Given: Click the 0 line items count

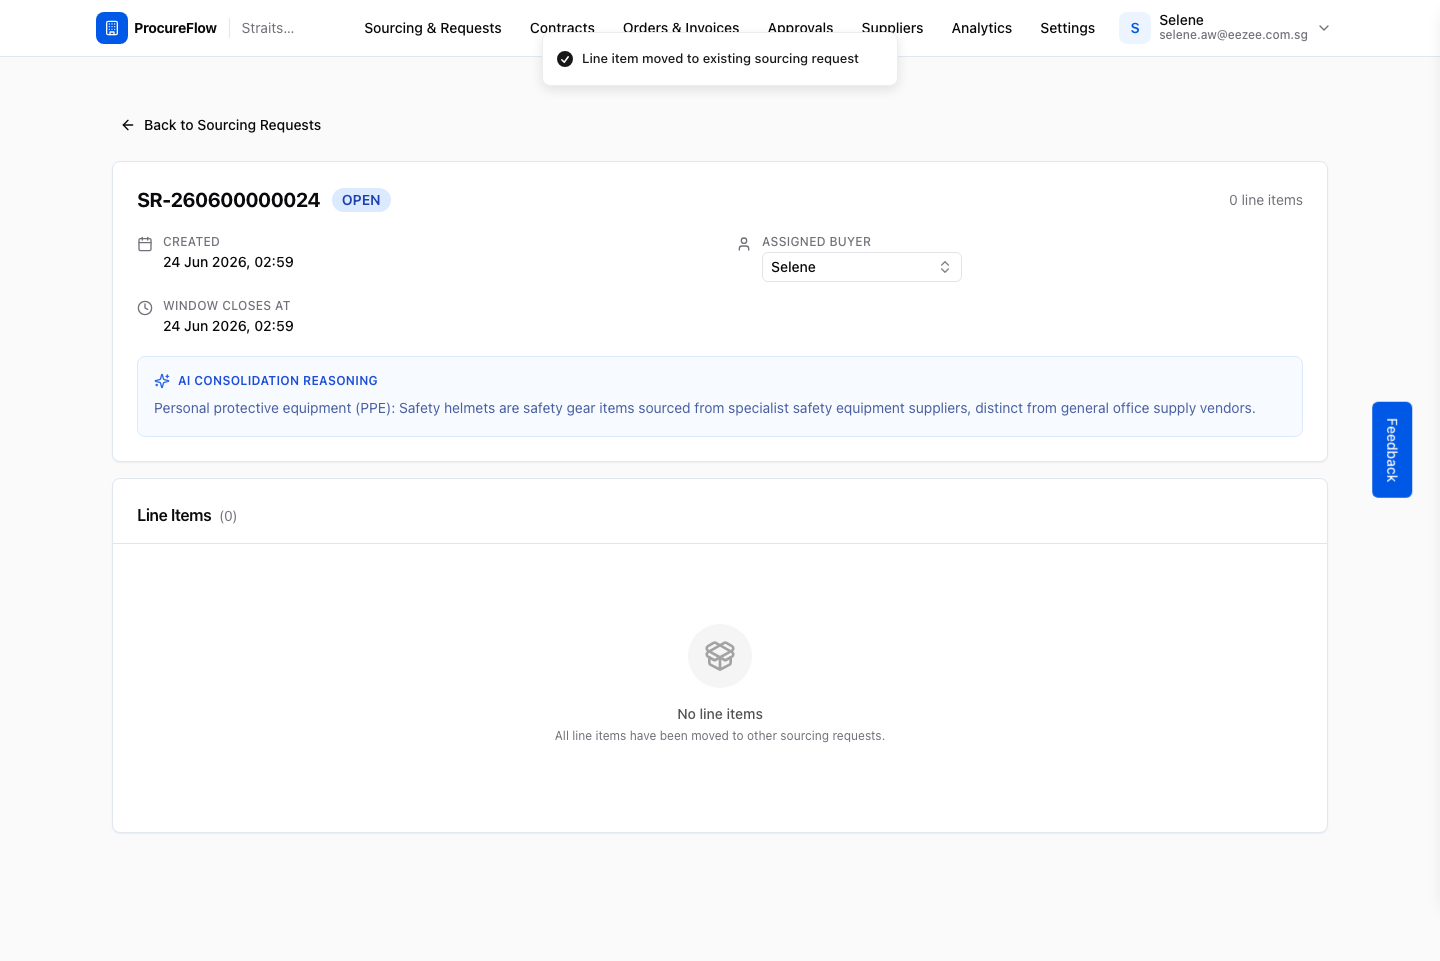Looking at the screenshot, I should click(1266, 200).
